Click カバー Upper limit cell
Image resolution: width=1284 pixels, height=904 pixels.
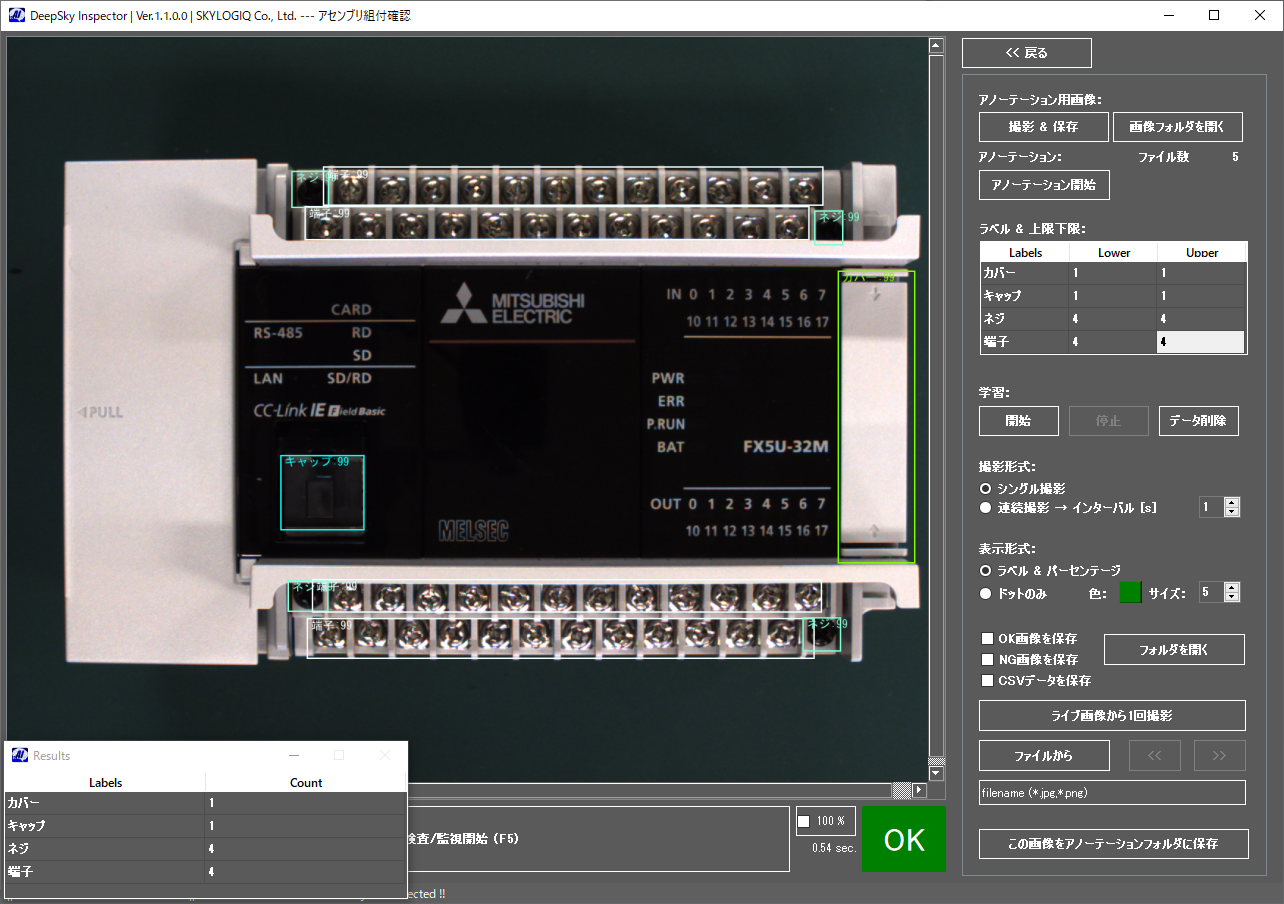(1201, 273)
